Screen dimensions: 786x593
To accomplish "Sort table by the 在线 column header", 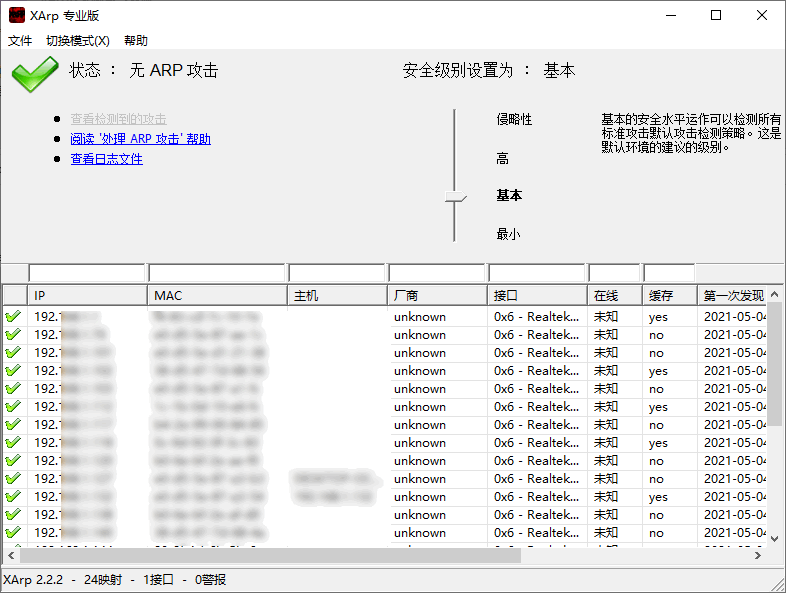I will click(x=615, y=295).
